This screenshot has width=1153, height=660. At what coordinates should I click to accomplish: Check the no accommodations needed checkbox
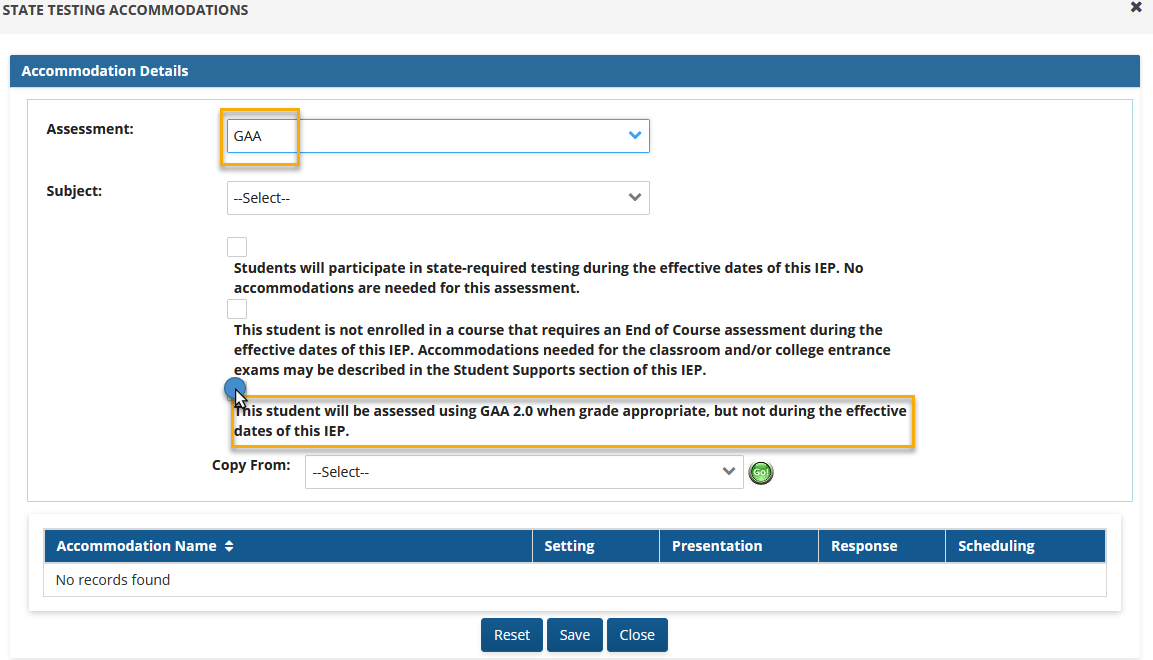(x=237, y=247)
